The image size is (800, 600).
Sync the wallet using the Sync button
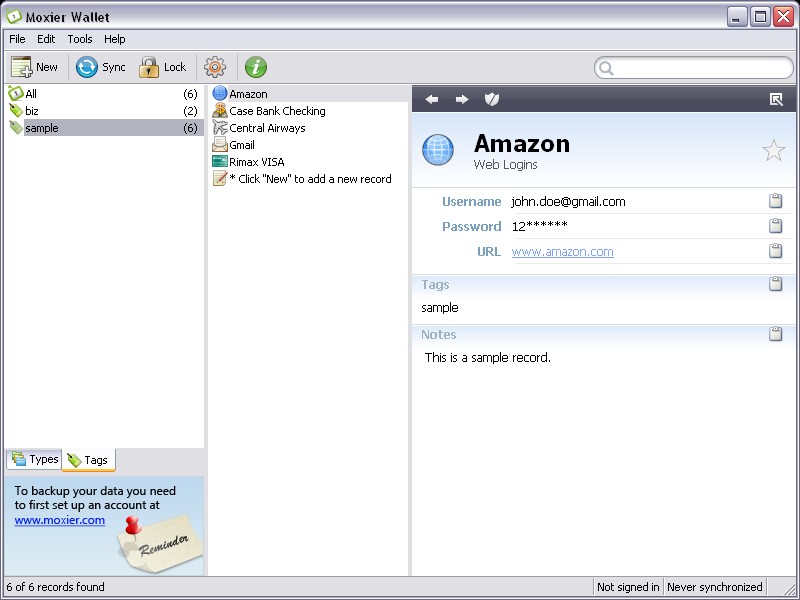[101, 67]
